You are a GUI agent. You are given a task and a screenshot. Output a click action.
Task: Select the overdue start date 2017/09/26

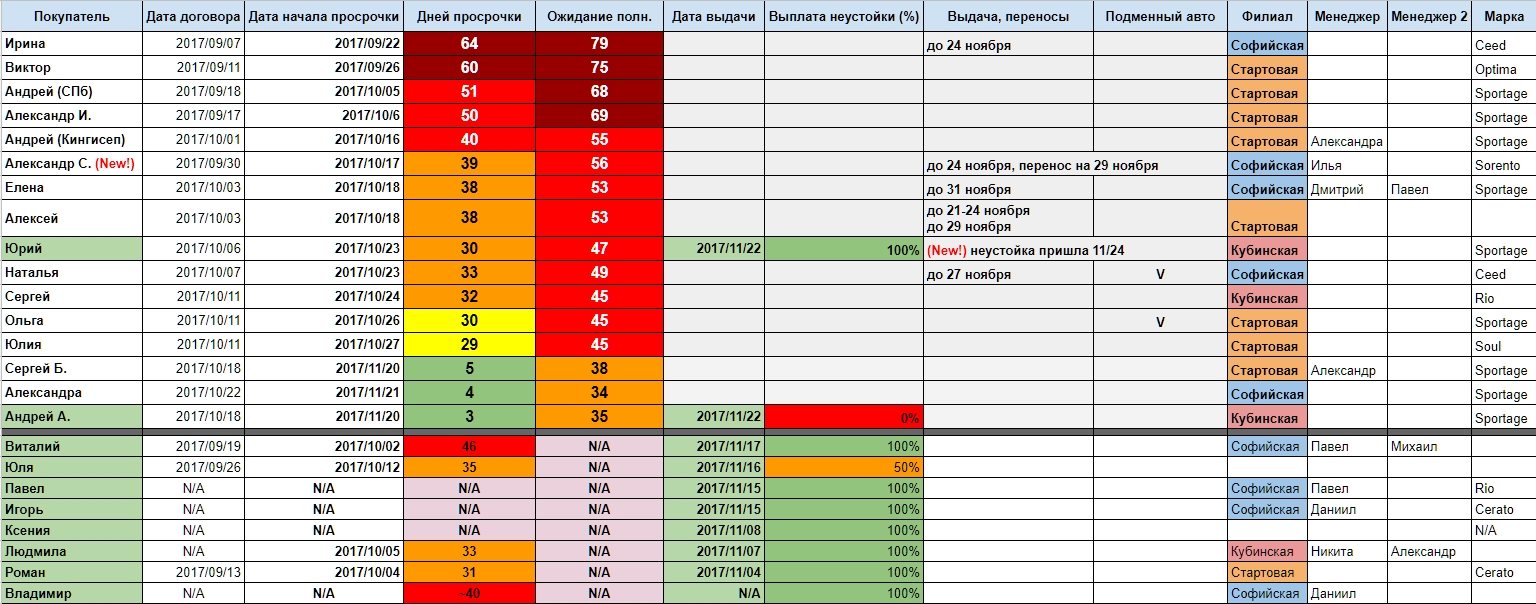(324, 68)
